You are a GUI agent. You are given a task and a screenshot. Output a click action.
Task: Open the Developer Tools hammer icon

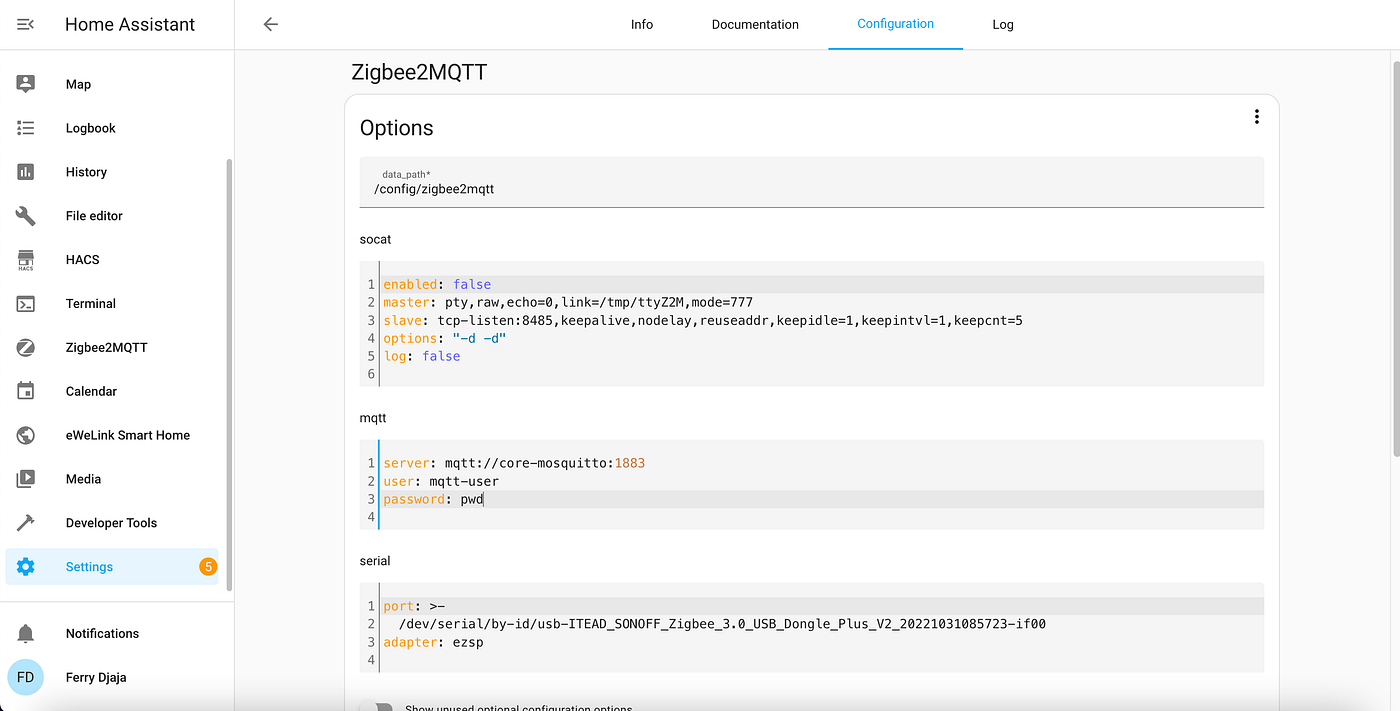[x=26, y=523]
